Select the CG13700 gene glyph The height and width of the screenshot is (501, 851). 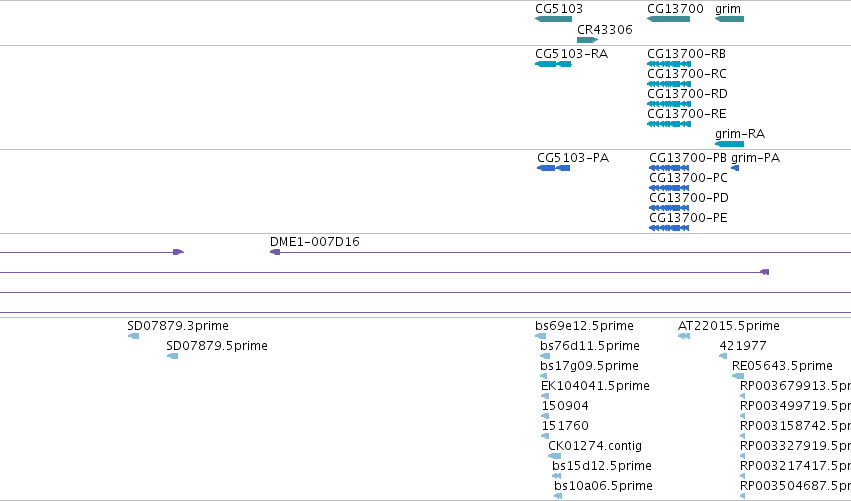tap(669, 19)
